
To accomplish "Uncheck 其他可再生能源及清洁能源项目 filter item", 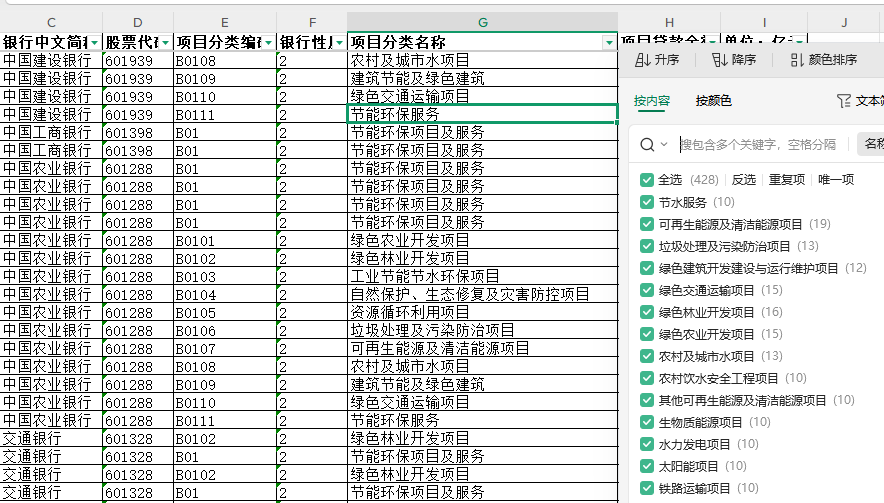I will click(x=647, y=400).
